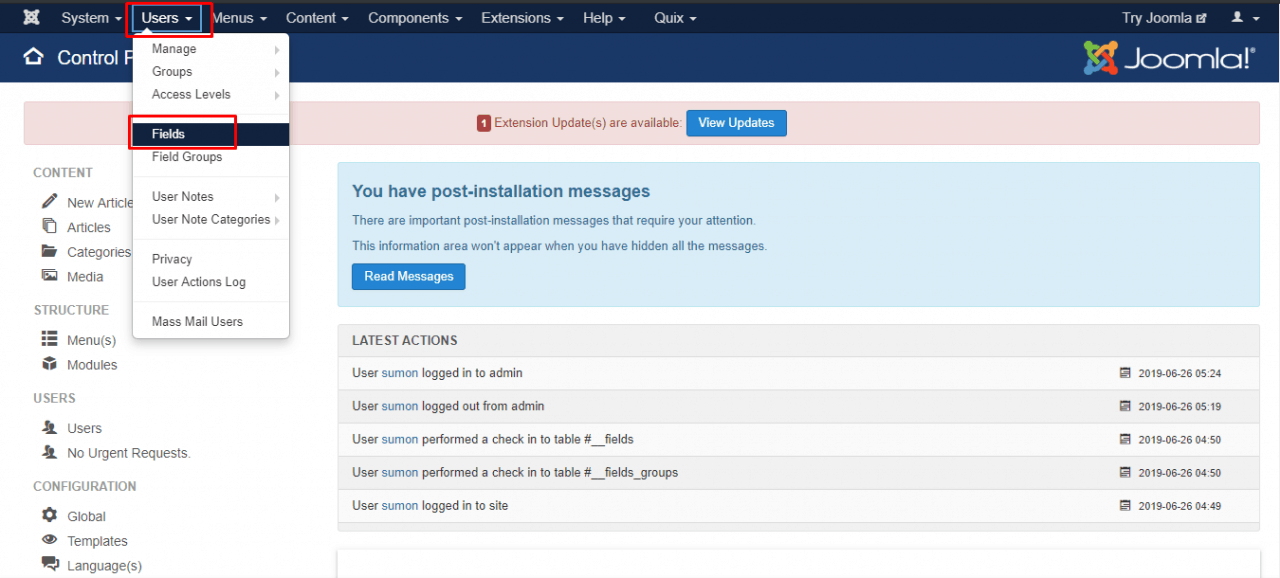The height and width of the screenshot is (578, 1280).
Task: Expand the Manage submenu arrow
Action: click(x=277, y=48)
